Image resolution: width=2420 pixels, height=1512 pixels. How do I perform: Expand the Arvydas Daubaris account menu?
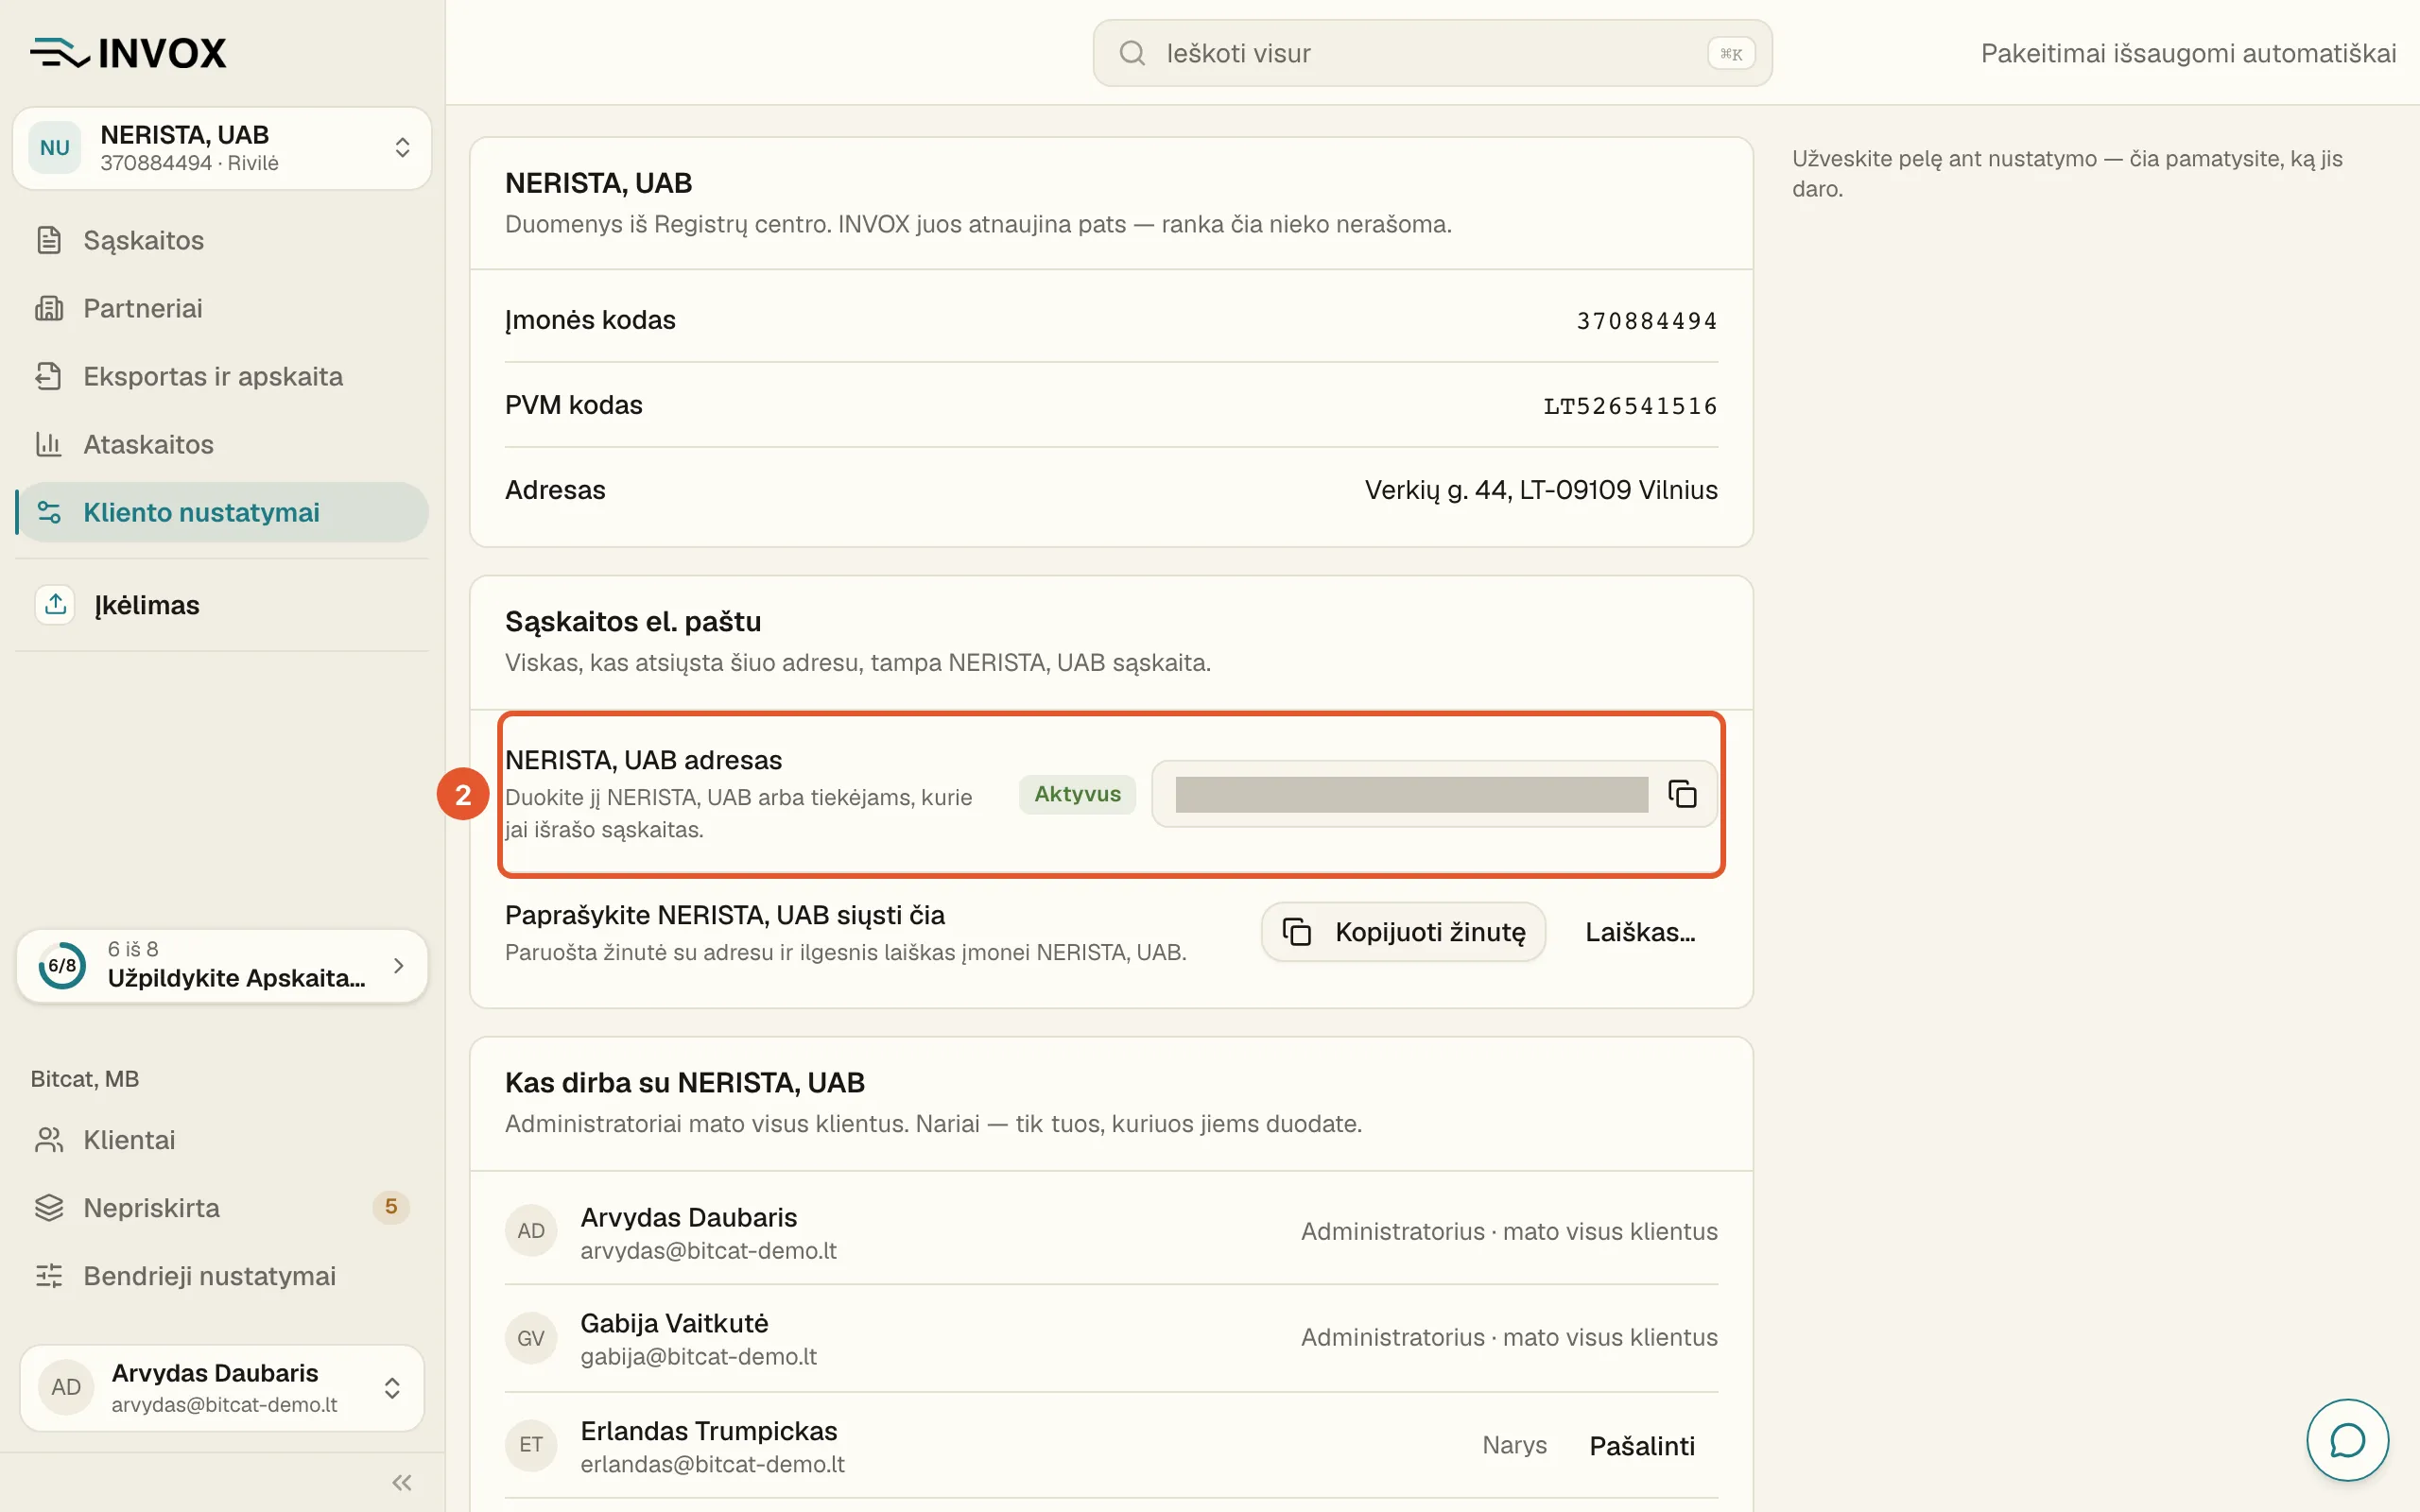(x=222, y=1387)
